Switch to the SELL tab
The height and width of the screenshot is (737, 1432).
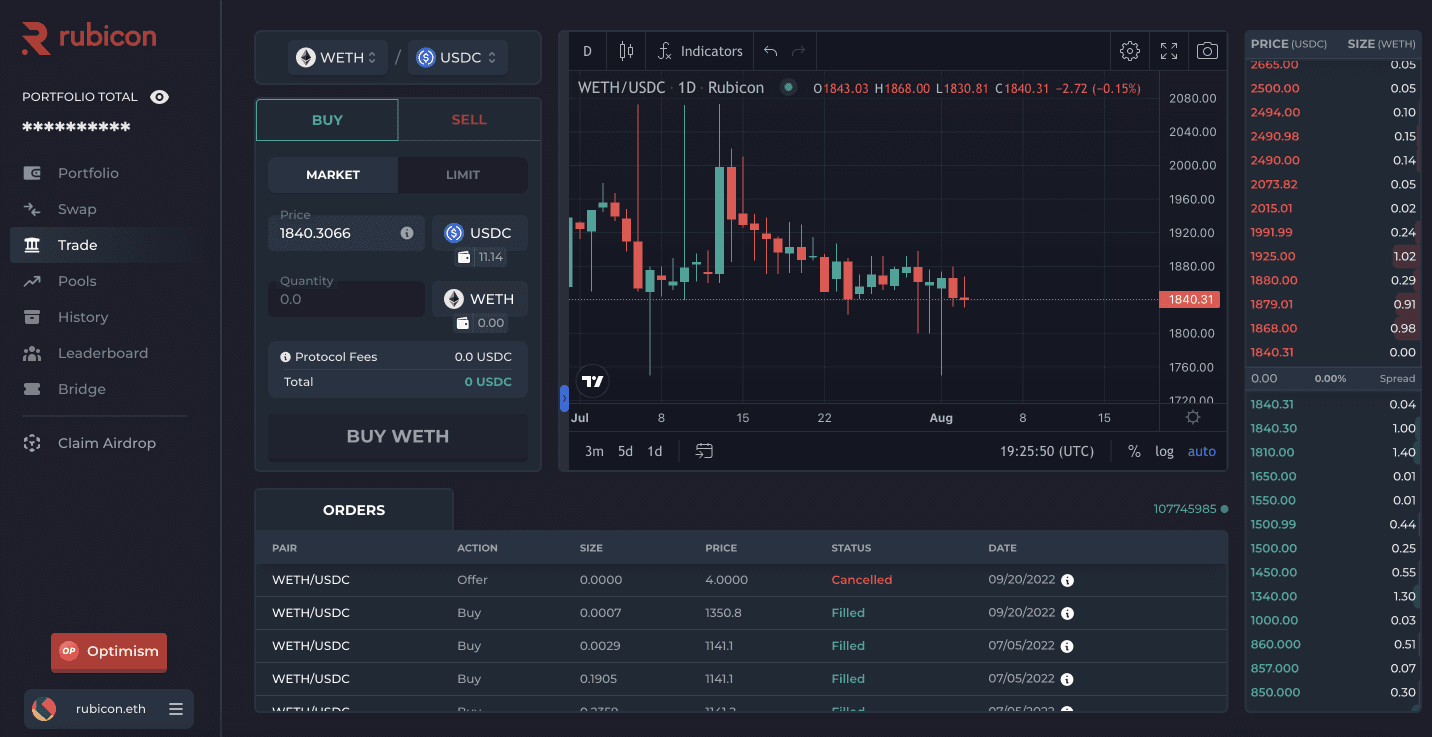[469, 120]
